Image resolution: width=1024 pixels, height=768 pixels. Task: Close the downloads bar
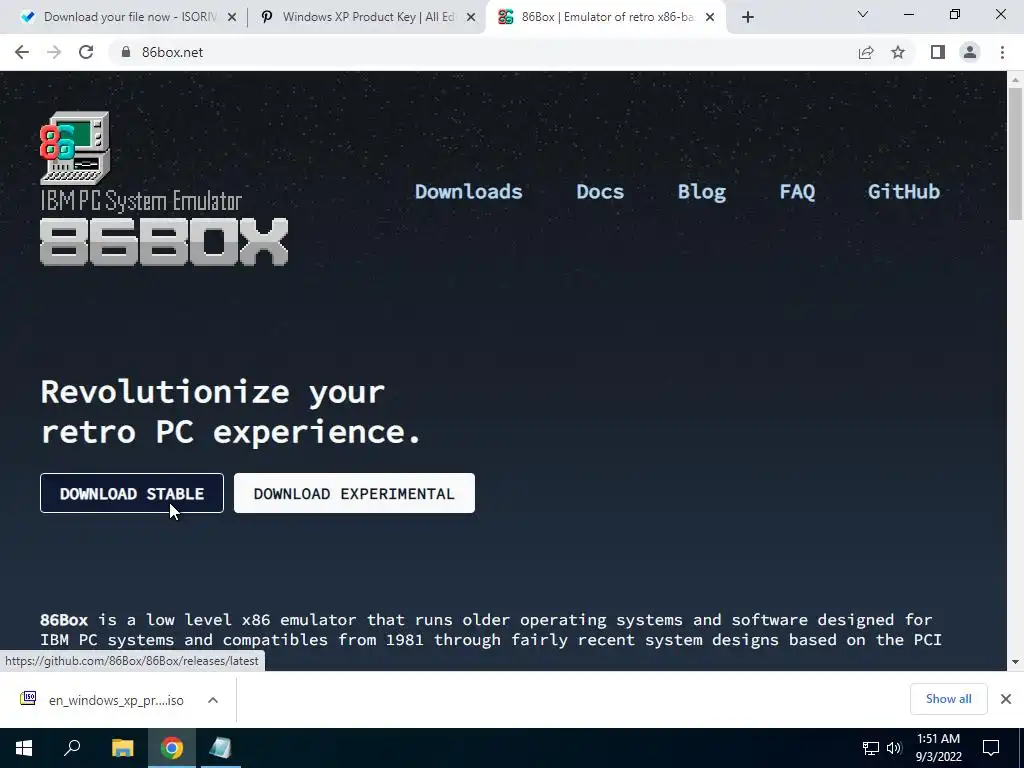point(1006,699)
